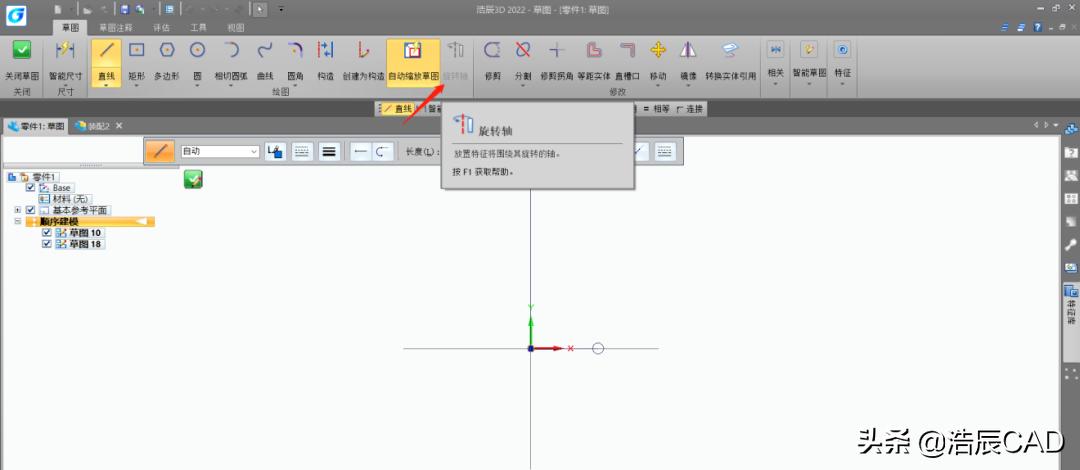Click the green accept sketch checkmark icon
Screen dimensions: 1080x470
193,181
